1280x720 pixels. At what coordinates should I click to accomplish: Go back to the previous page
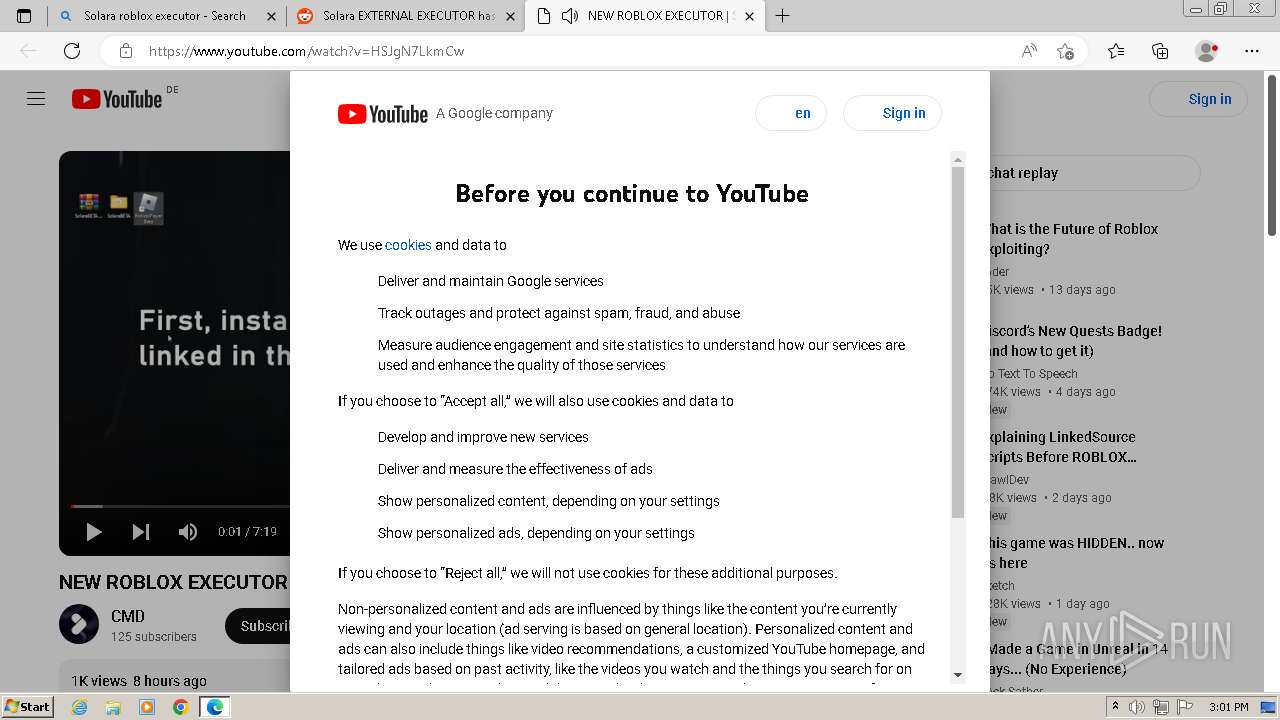click(x=29, y=51)
